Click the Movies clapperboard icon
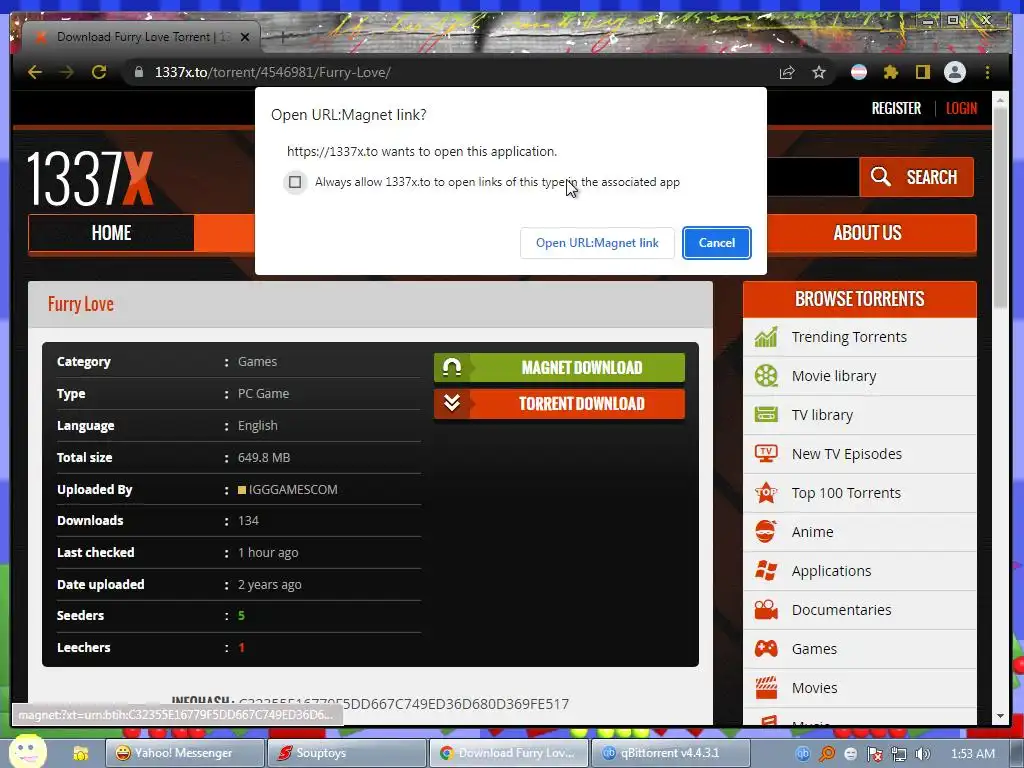Screen dimensions: 1024x768 766,688
